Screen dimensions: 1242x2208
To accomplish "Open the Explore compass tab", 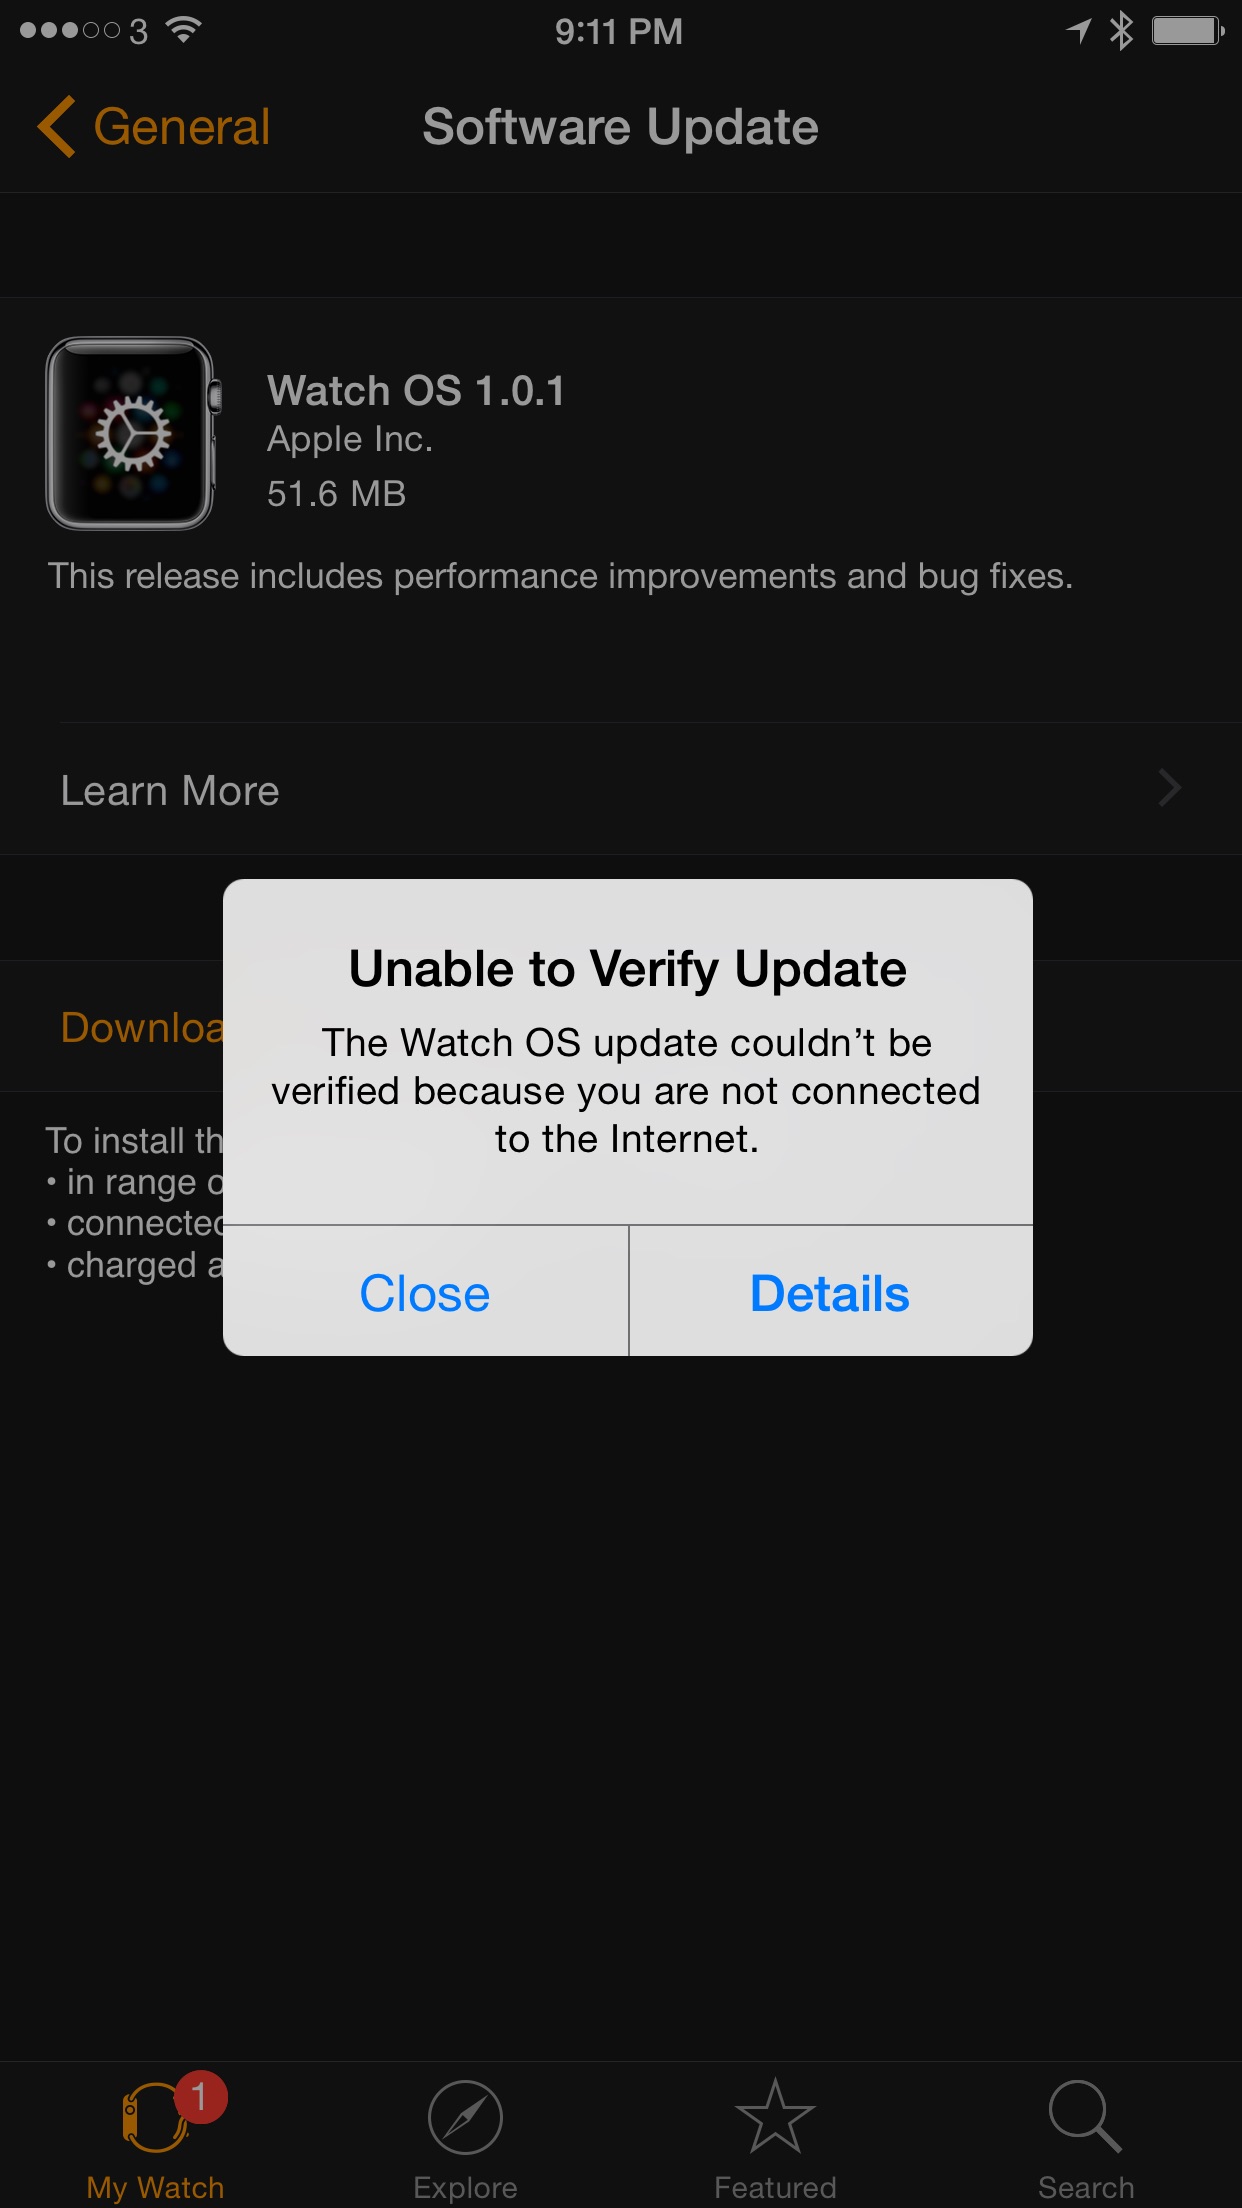I will point(465,2117).
